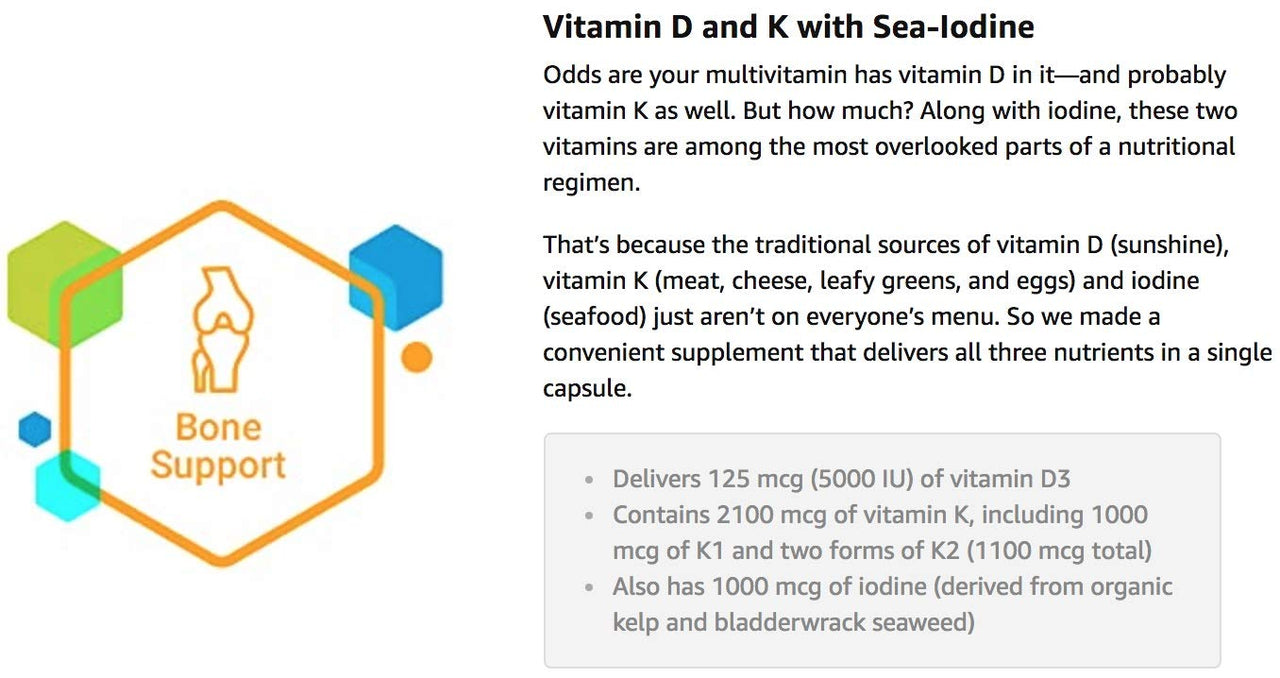Image resolution: width=1280 pixels, height=678 pixels.
Task: Click the word 'capsule.' ending the second paragraph
Action: click(x=587, y=388)
